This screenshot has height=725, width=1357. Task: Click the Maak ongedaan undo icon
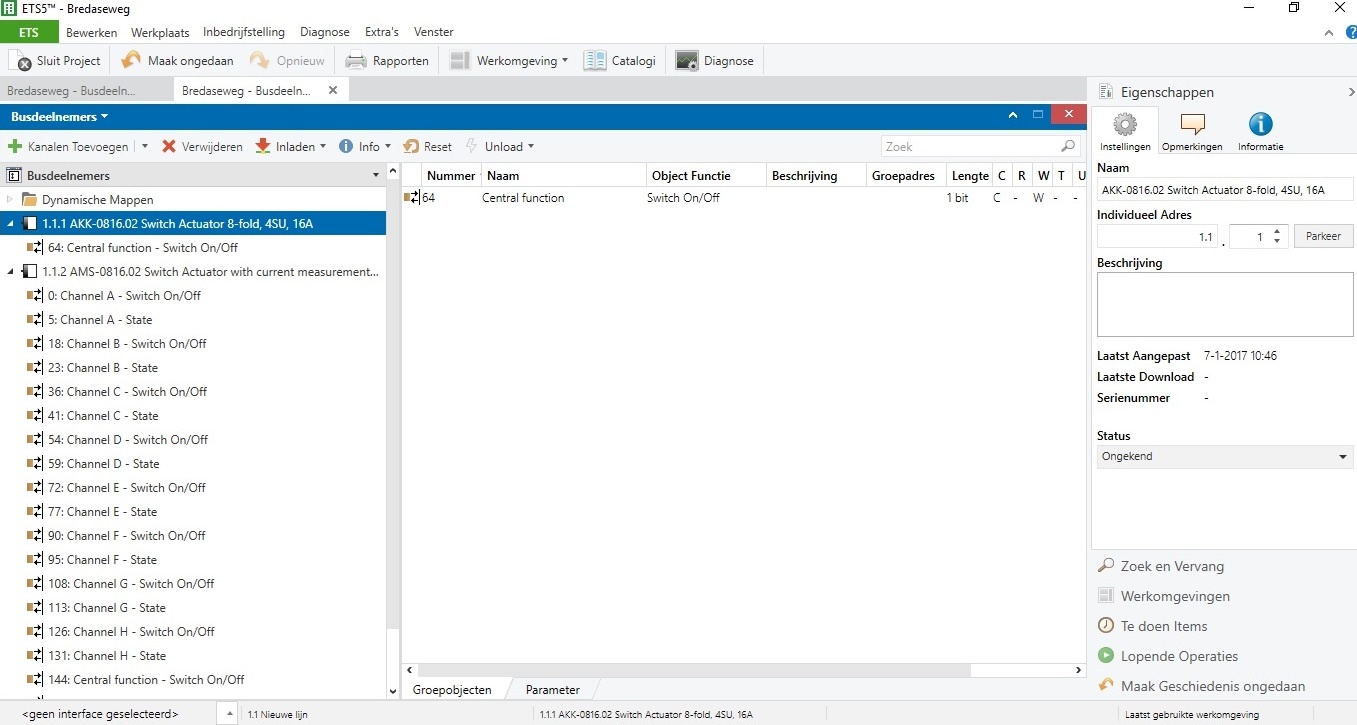tap(131, 61)
